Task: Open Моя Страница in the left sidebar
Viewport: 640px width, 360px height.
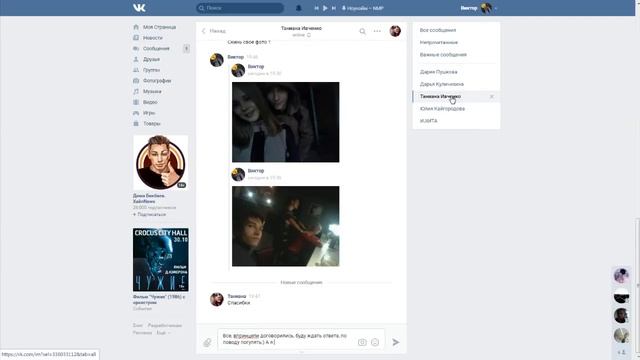Action: coord(159,27)
